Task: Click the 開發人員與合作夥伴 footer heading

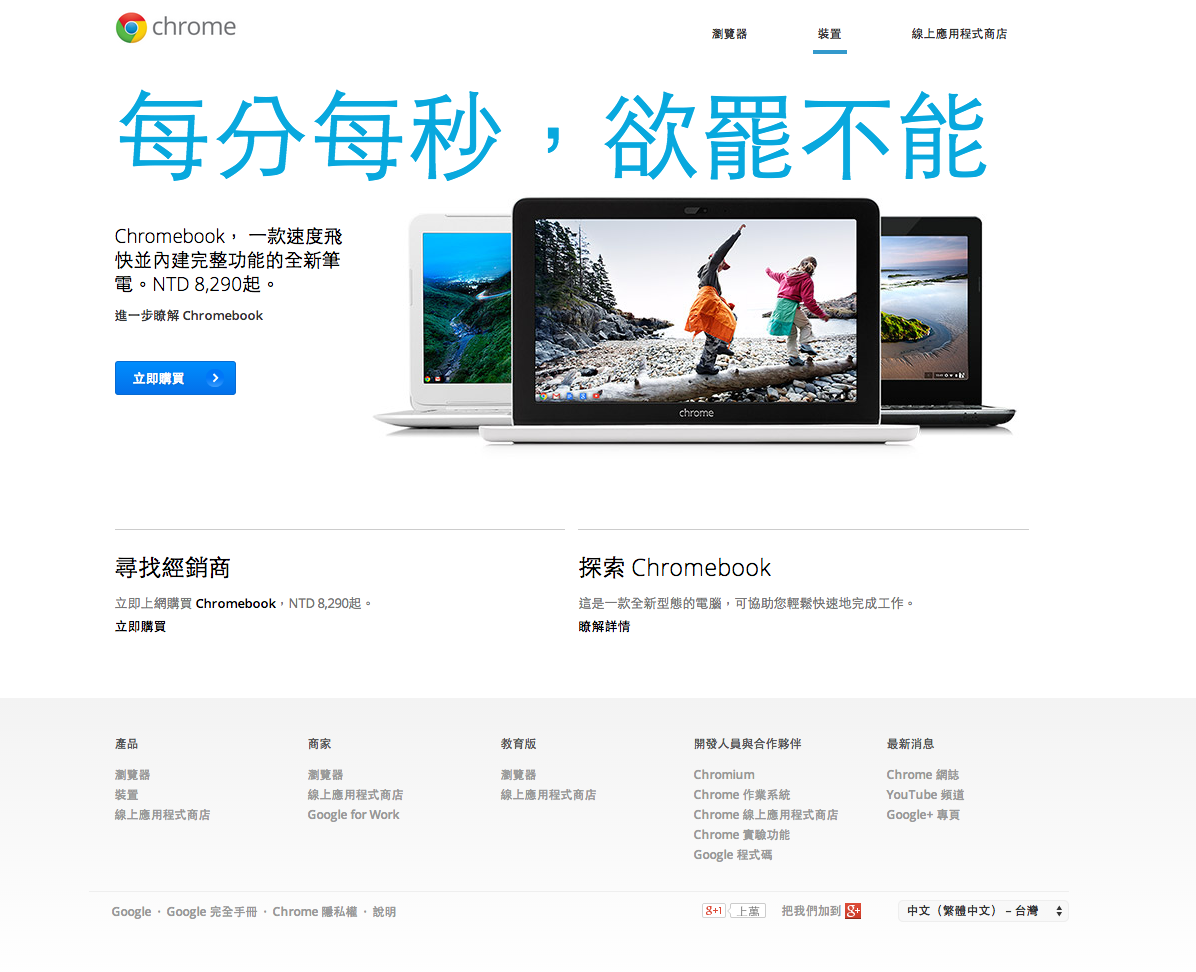Action: click(x=748, y=744)
